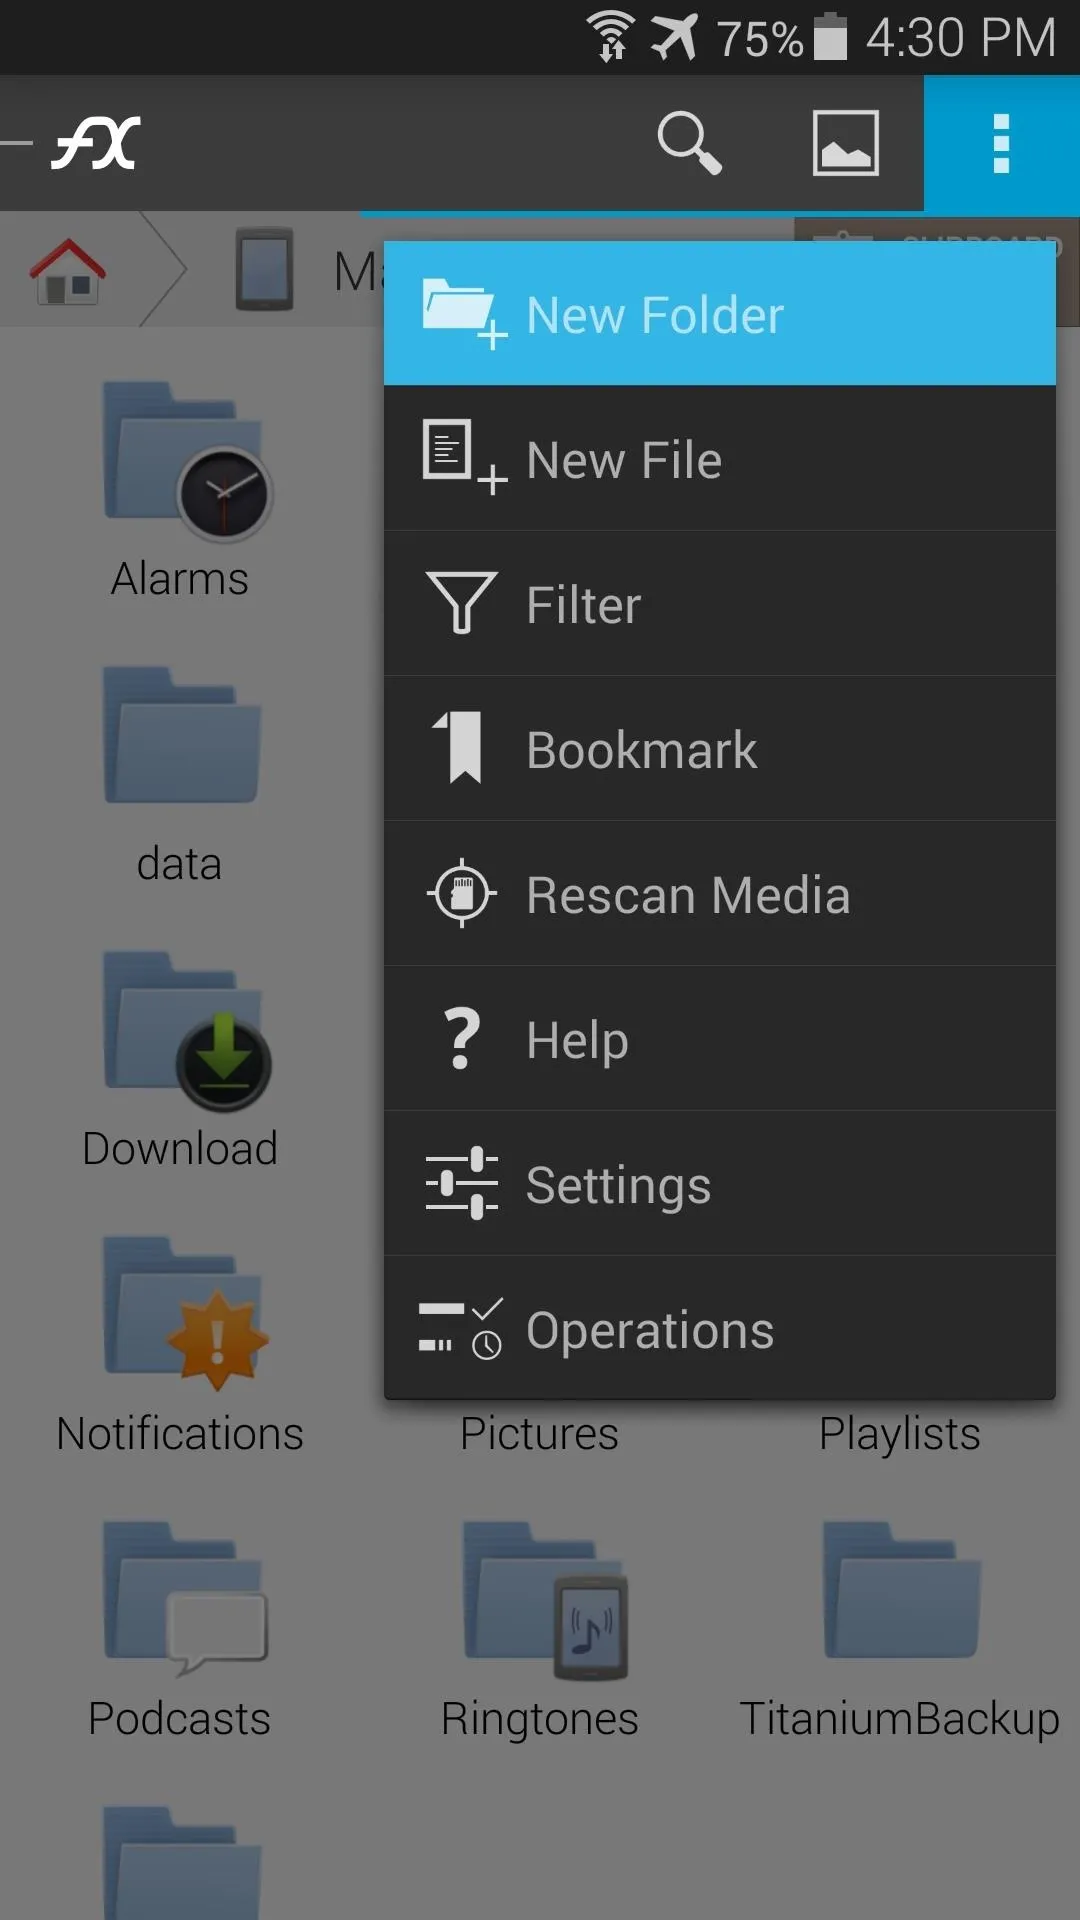
Task: Tap the 75% battery percentage
Action: (x=760, y=39)
